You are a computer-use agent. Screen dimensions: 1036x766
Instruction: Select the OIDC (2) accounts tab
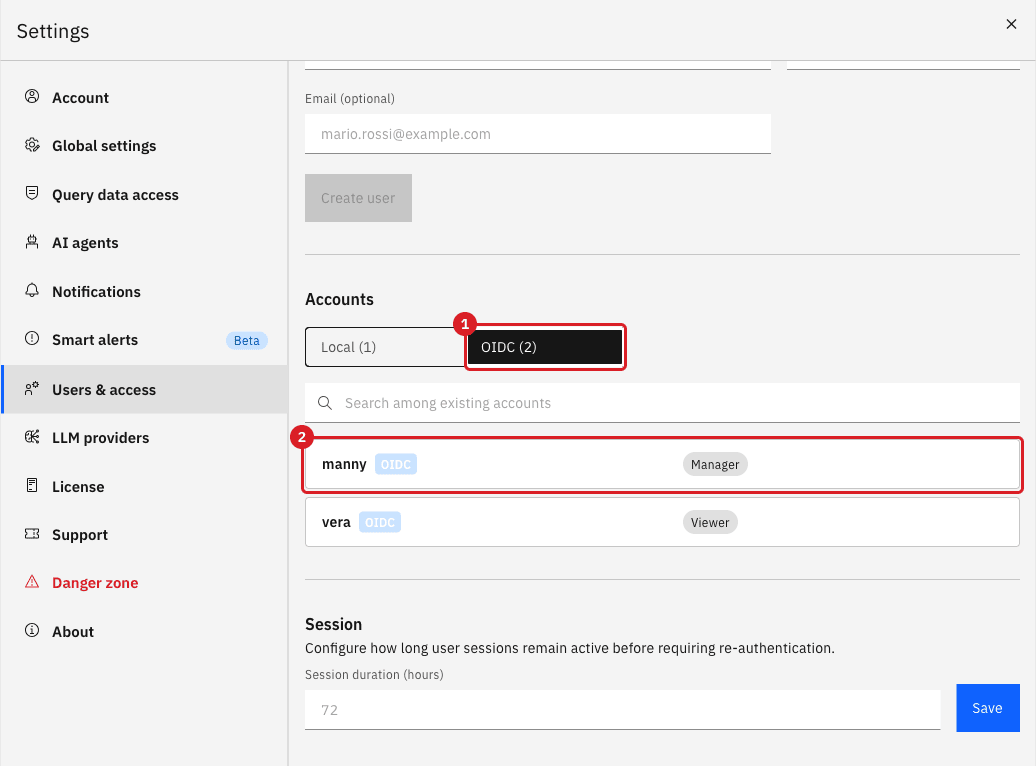click(545, 347)
